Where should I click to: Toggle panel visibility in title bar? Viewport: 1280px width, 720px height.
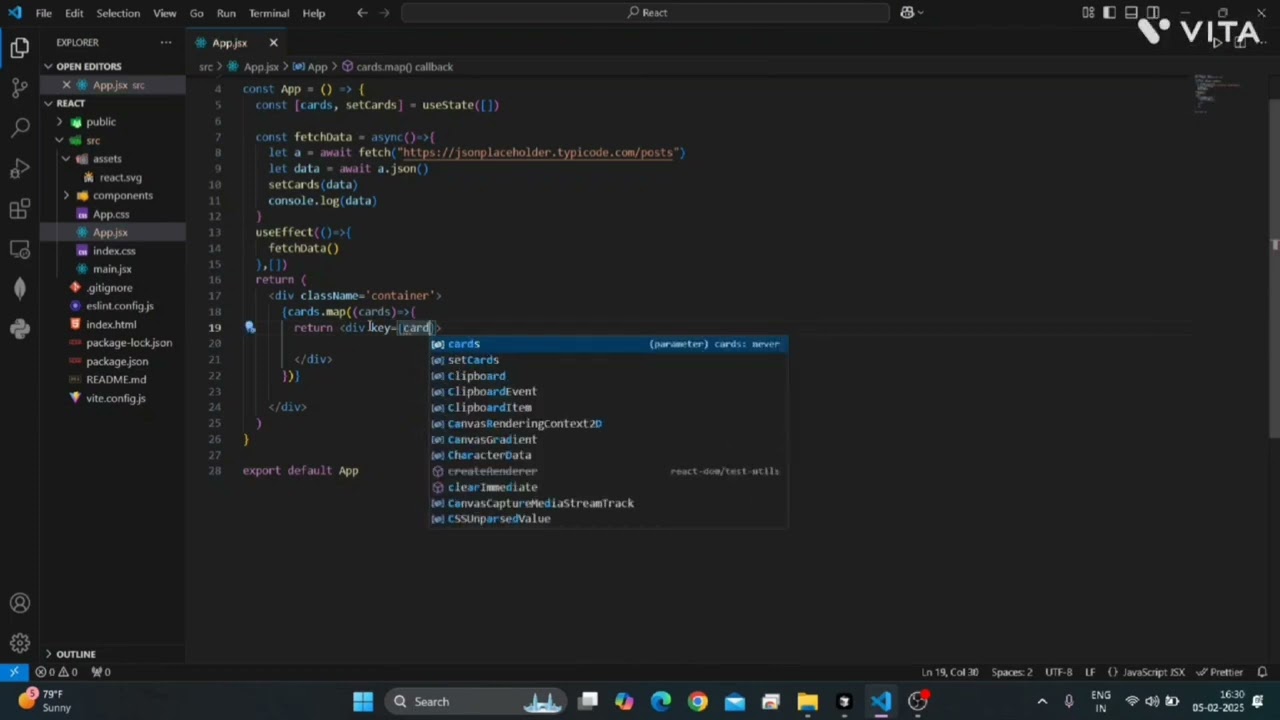point(1131,13)
